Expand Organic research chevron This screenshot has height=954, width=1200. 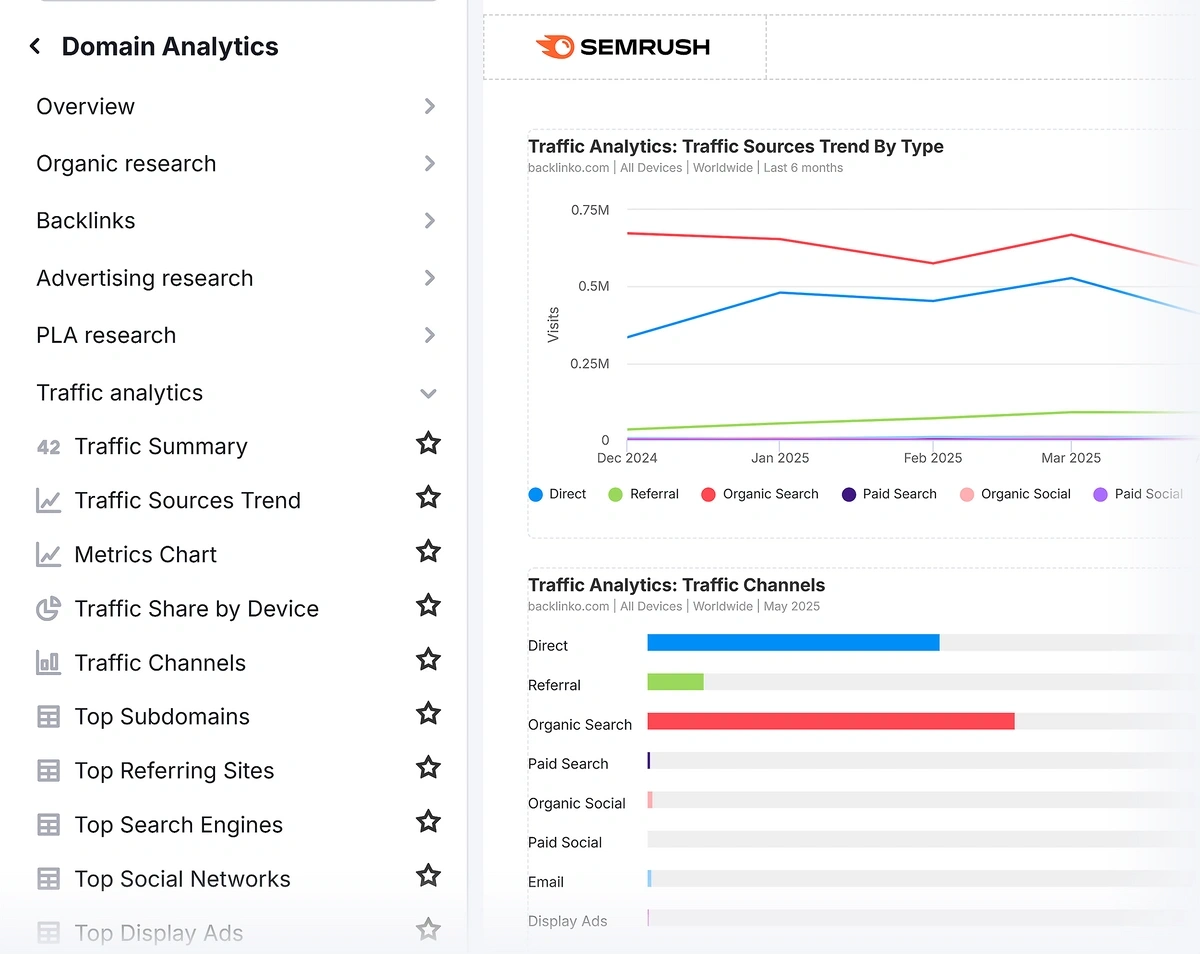pos(430,163)
